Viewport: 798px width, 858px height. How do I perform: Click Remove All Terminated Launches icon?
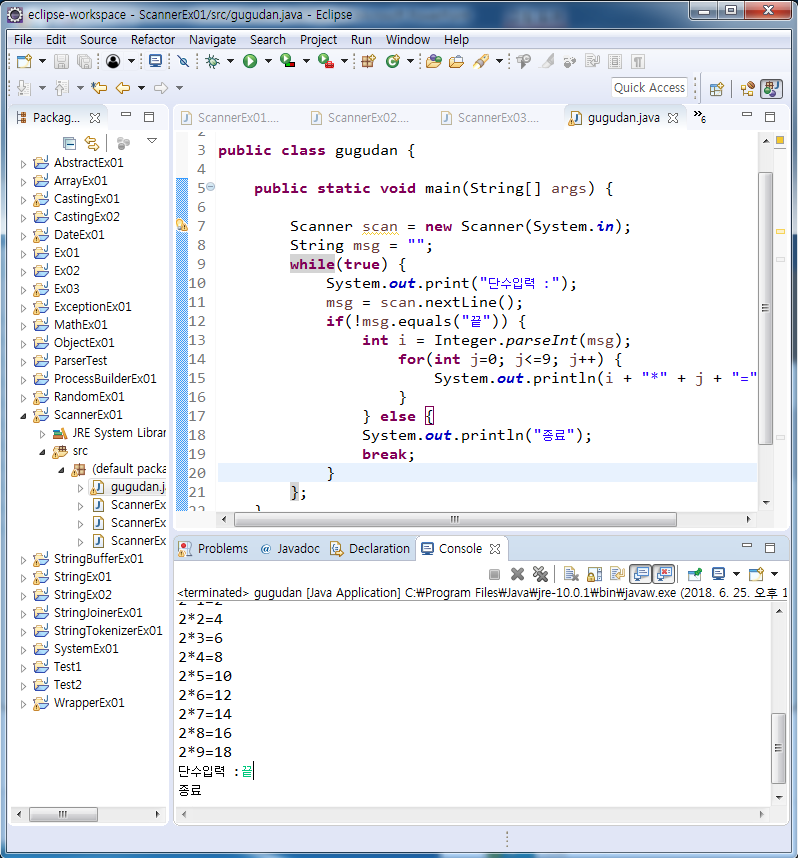[540, 574]
